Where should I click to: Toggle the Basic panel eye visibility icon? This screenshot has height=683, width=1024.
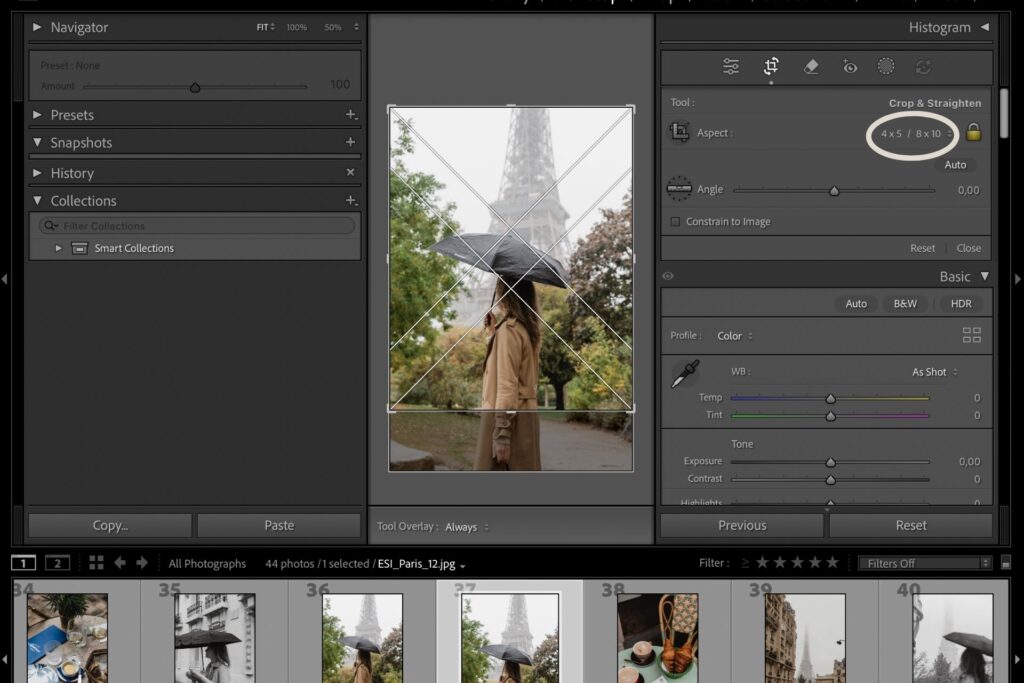point(667,276)
